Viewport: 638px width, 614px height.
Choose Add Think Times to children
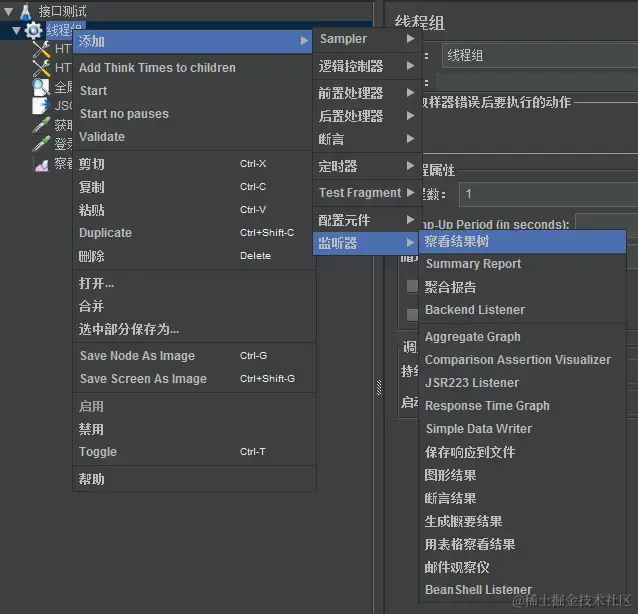pos(194,68)
